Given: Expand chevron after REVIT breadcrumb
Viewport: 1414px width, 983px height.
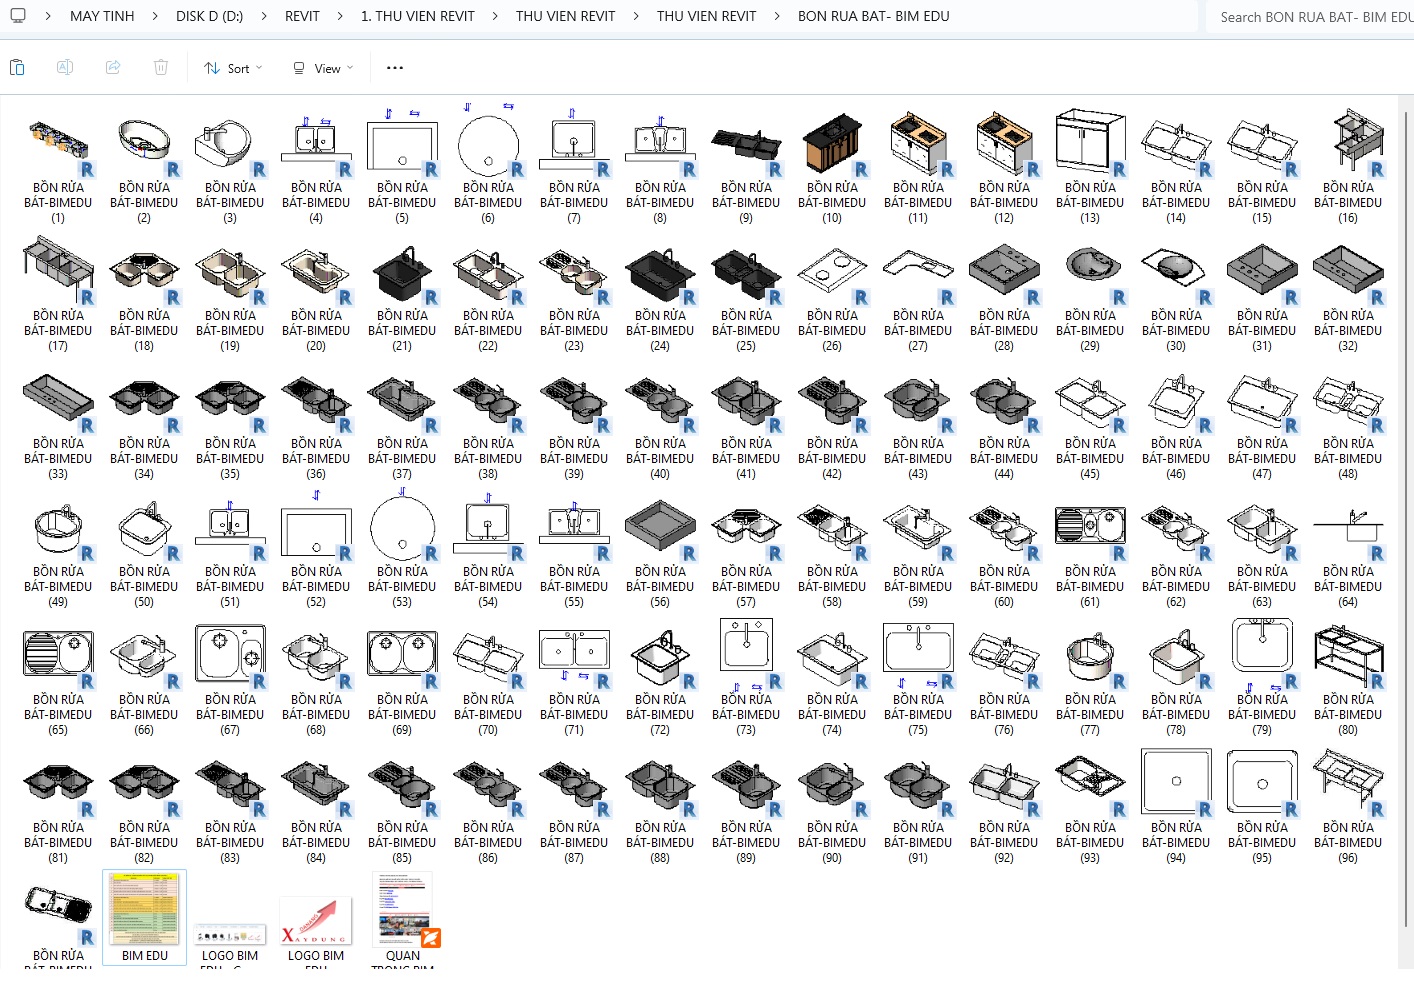Looking at the screenshot, I should [340, 16].
